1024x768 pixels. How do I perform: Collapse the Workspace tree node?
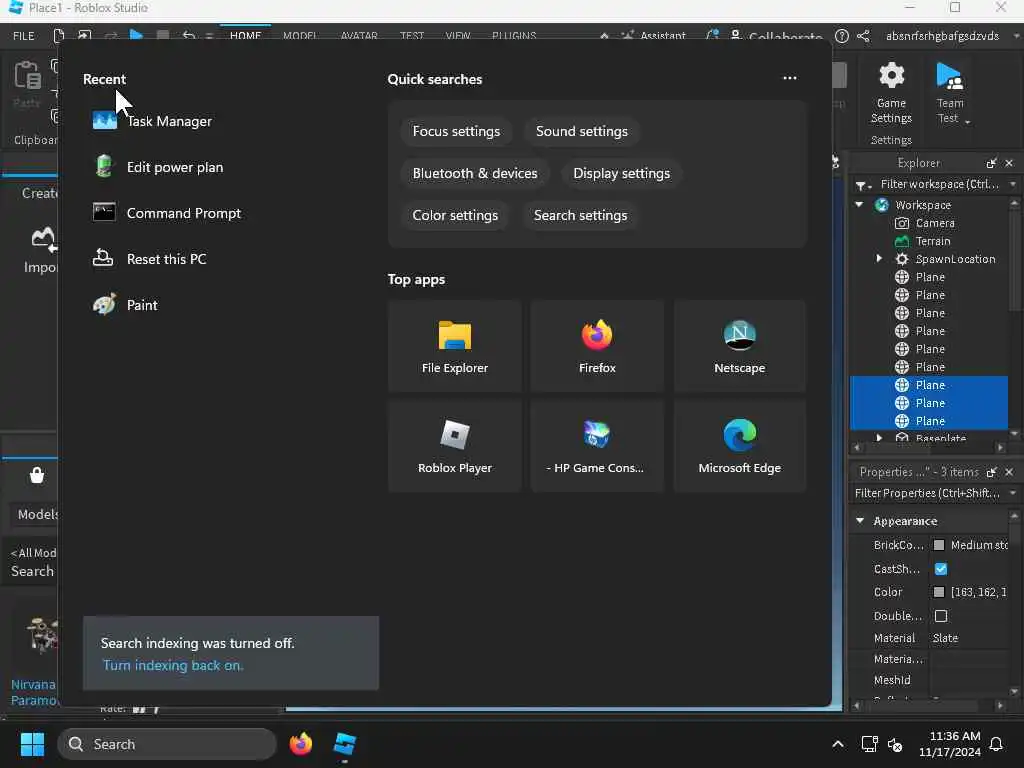tap(859, 204)
